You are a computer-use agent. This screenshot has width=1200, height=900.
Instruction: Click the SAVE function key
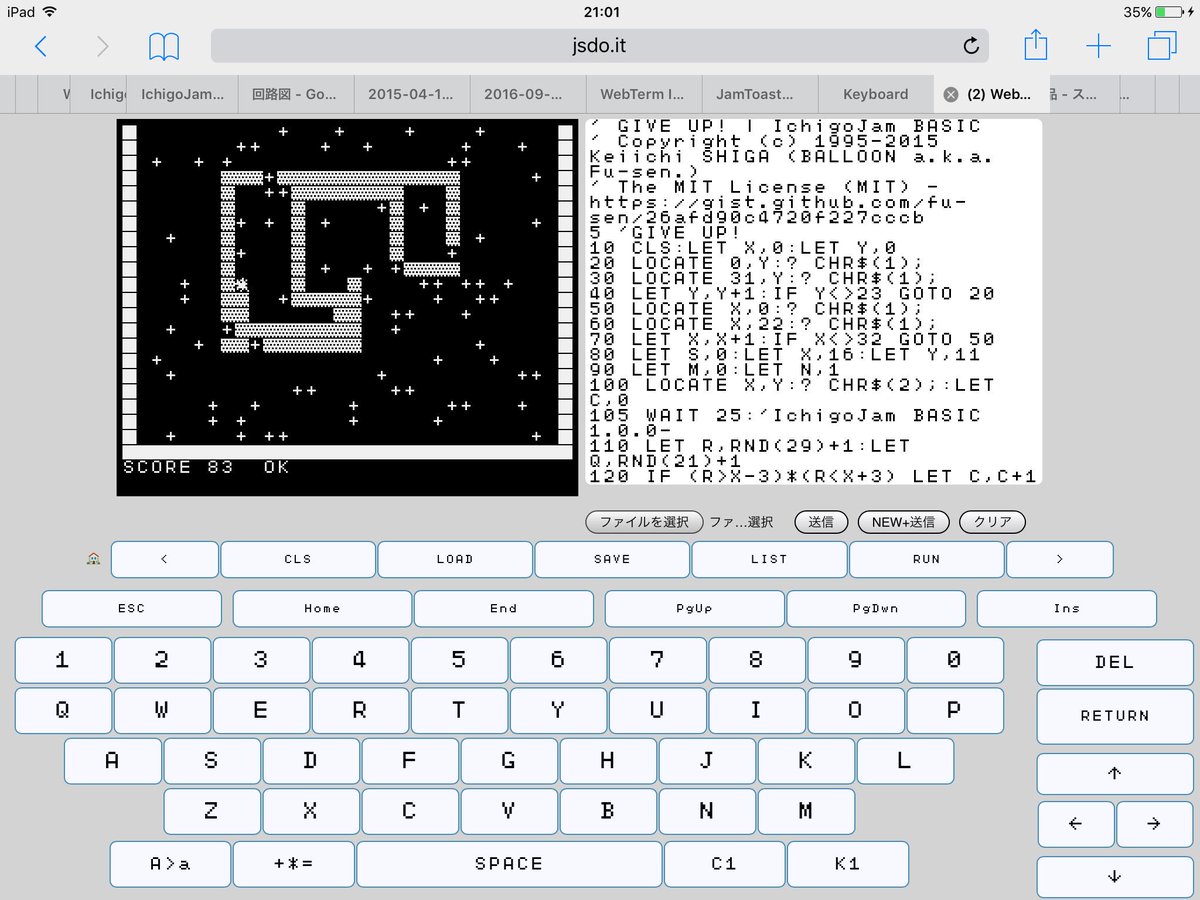click(612, 559)
